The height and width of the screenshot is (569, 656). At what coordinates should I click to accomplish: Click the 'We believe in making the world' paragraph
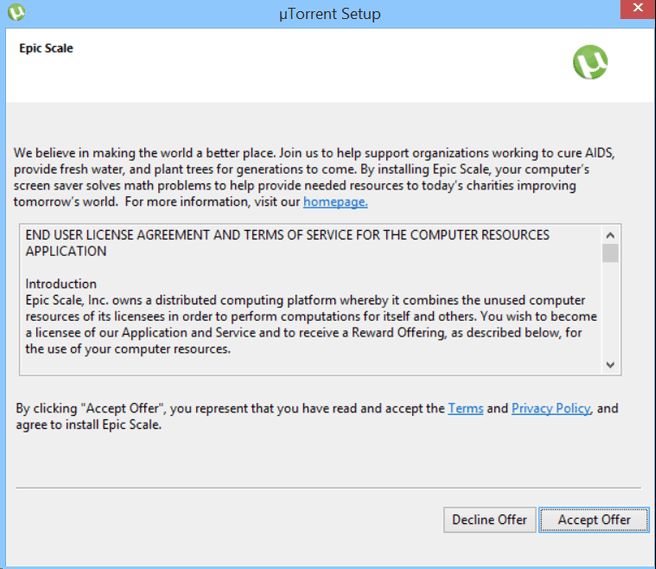[x=314, y=177]
